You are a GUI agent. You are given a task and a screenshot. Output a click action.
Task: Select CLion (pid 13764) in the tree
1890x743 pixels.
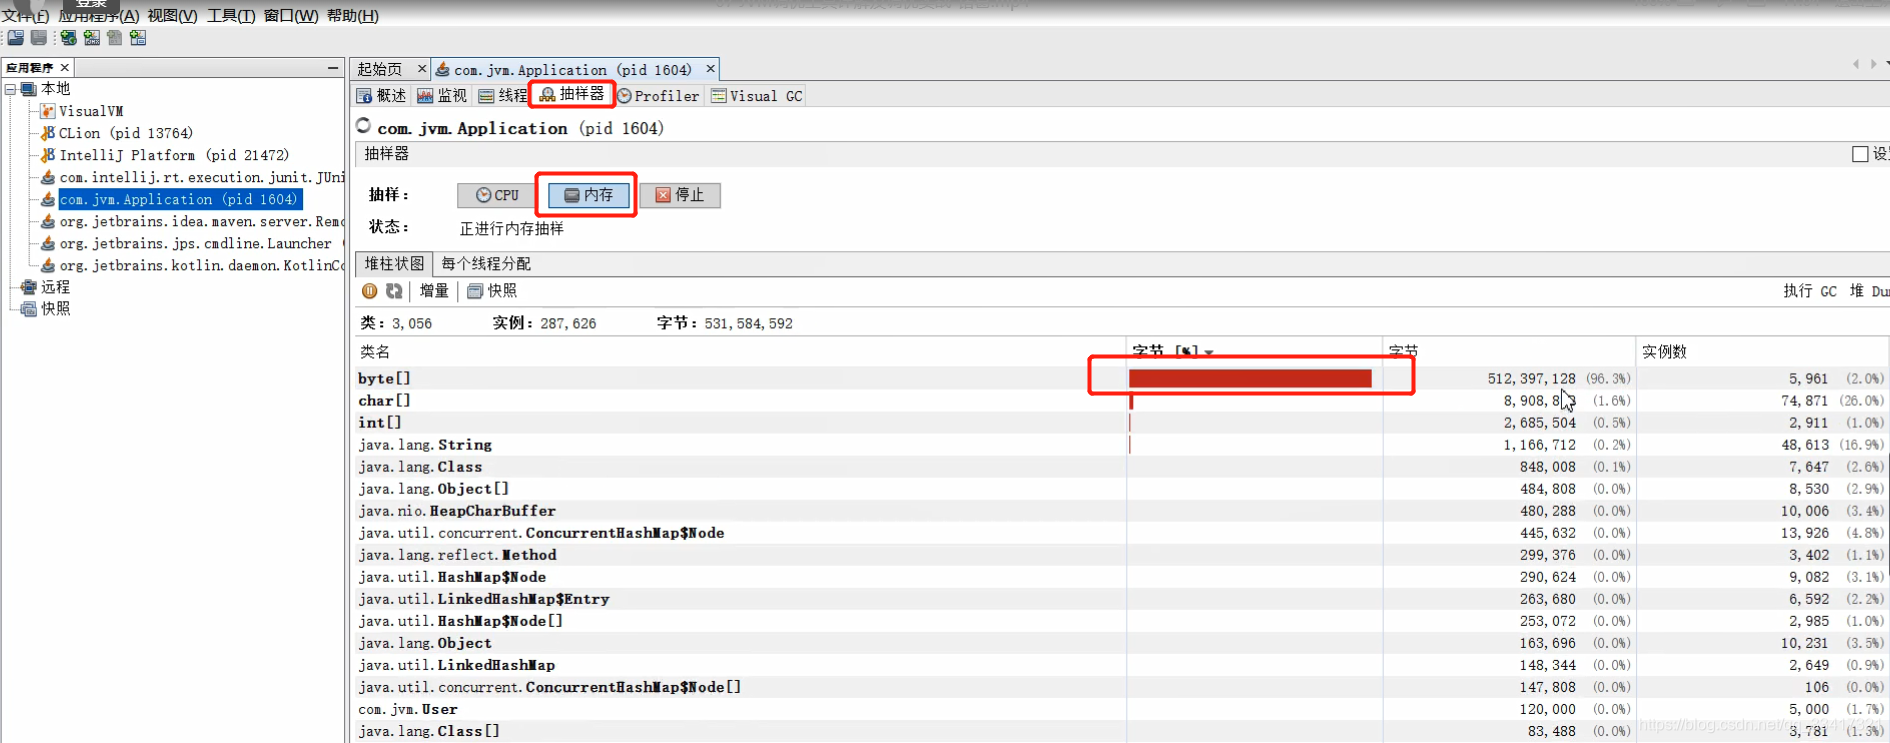pos(117,133)
